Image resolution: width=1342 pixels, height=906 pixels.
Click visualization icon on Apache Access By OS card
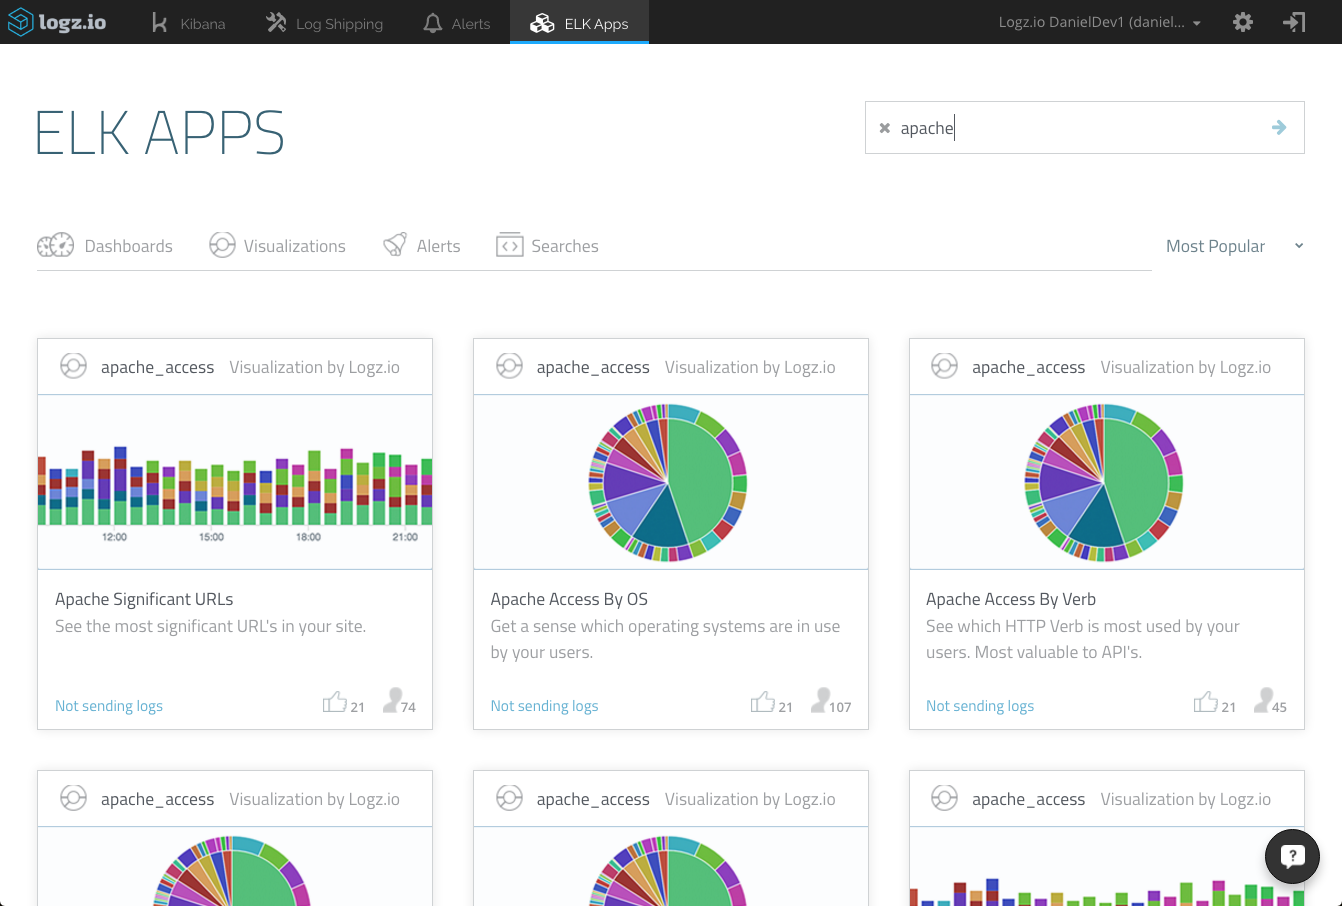click(x=509, y=367)
